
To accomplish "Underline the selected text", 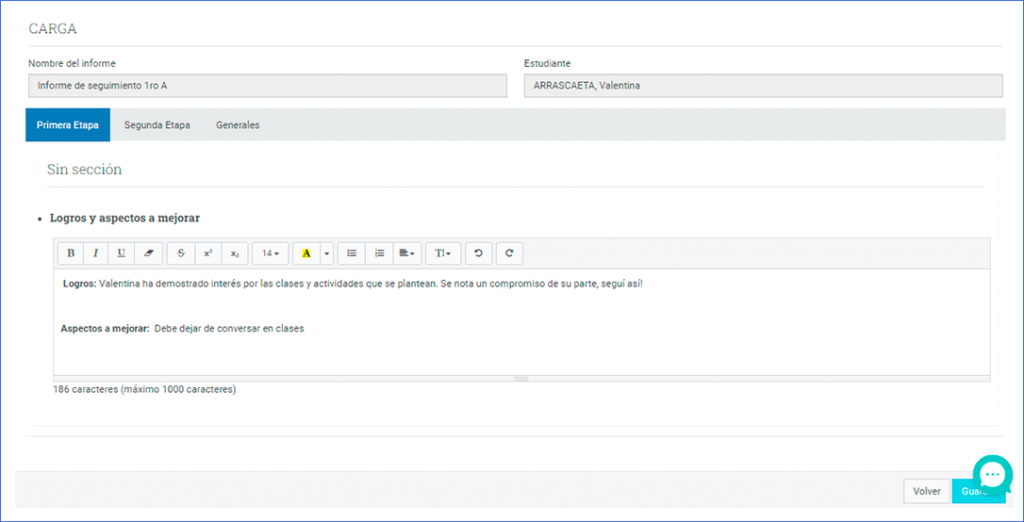I will point(122,253).
